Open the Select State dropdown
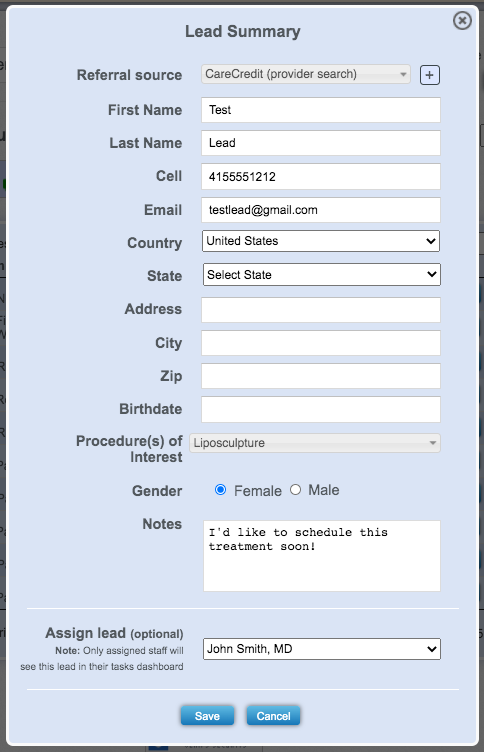This screenshot has height=752, width=484. click(321, 274)
